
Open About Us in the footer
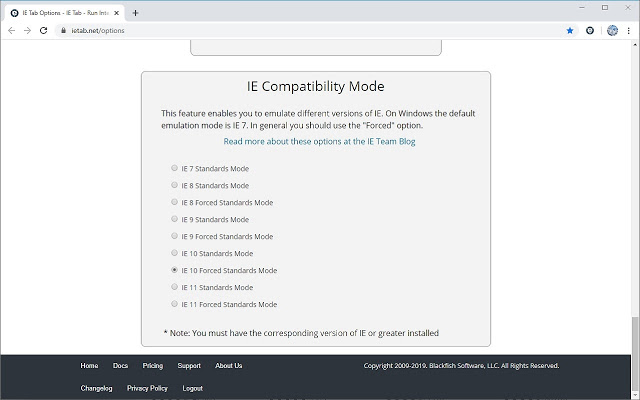(229, 366)
